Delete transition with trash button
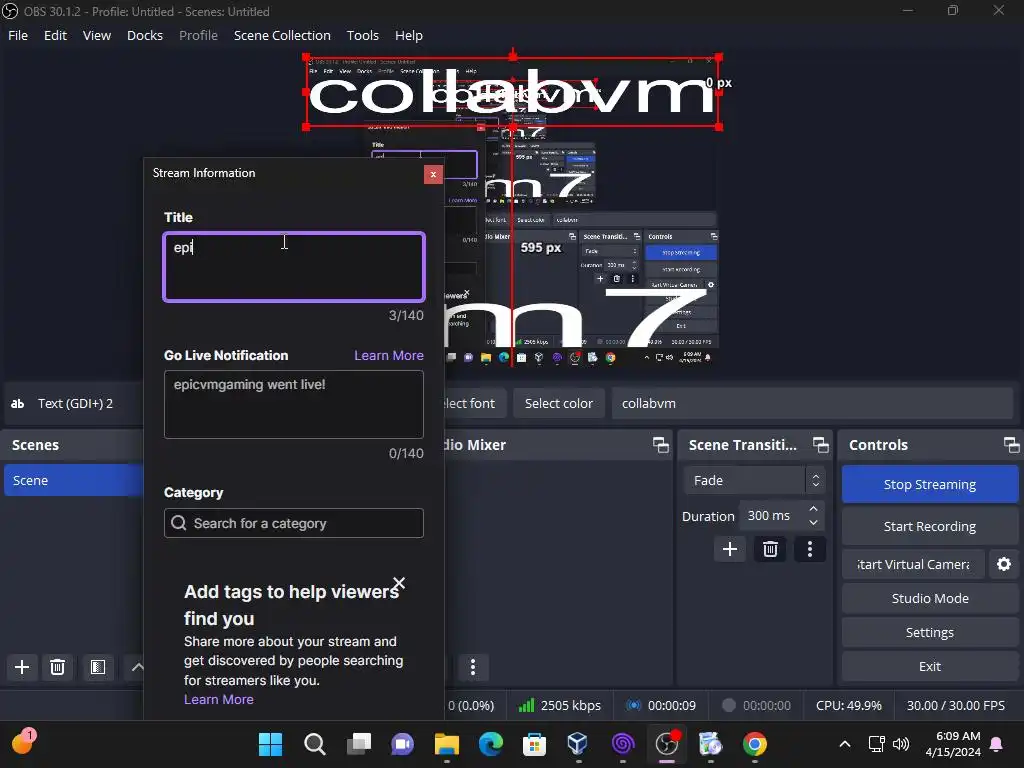1024x768 pixels. [770, 549]
